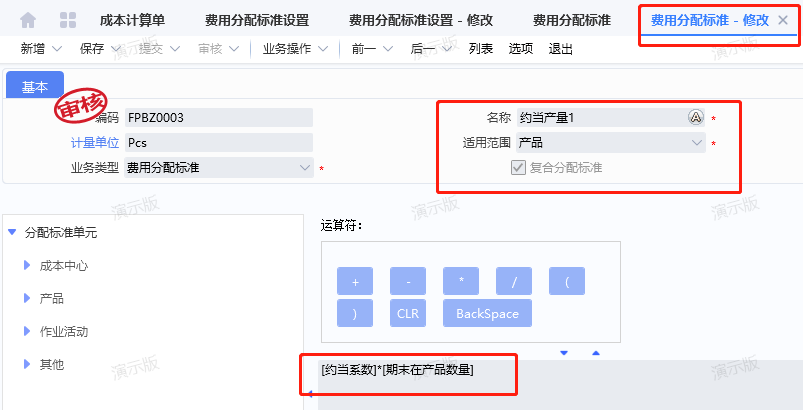Click the CLR button

coord(408,313)
